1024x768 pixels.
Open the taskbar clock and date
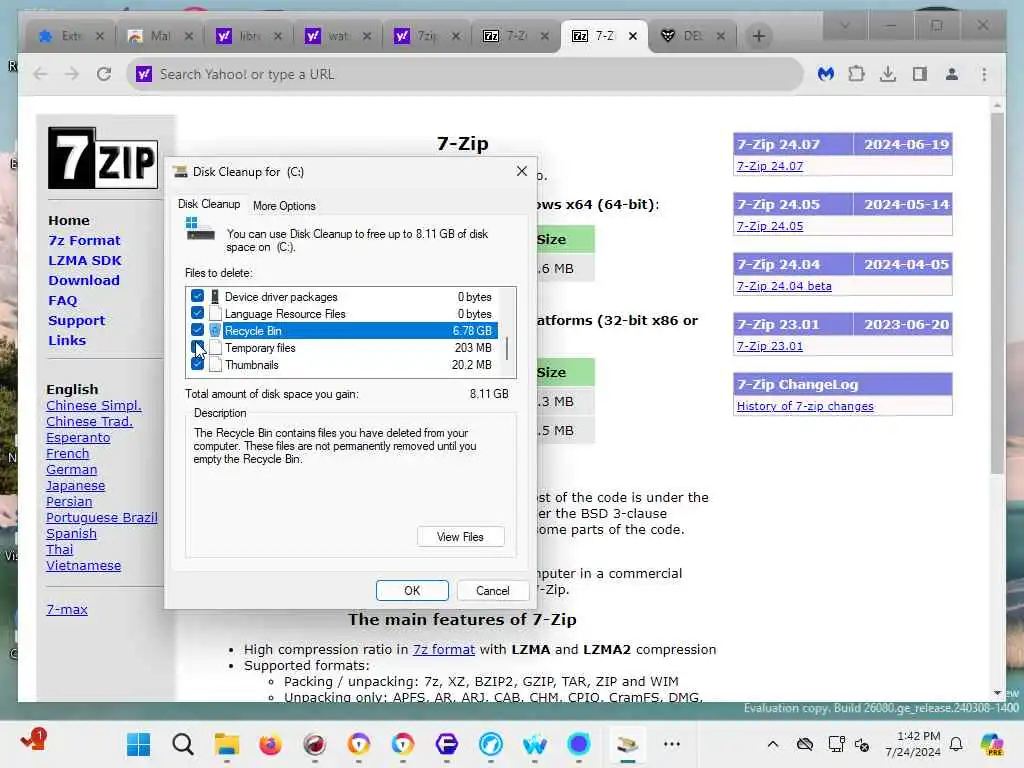913,744
